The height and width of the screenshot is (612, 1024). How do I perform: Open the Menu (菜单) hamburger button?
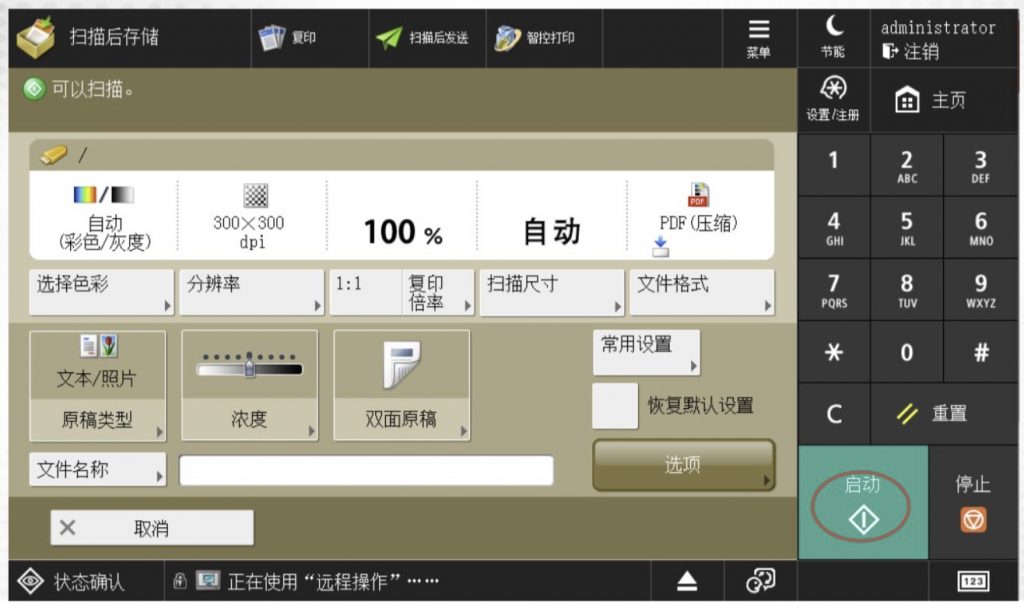pos(759,38)
